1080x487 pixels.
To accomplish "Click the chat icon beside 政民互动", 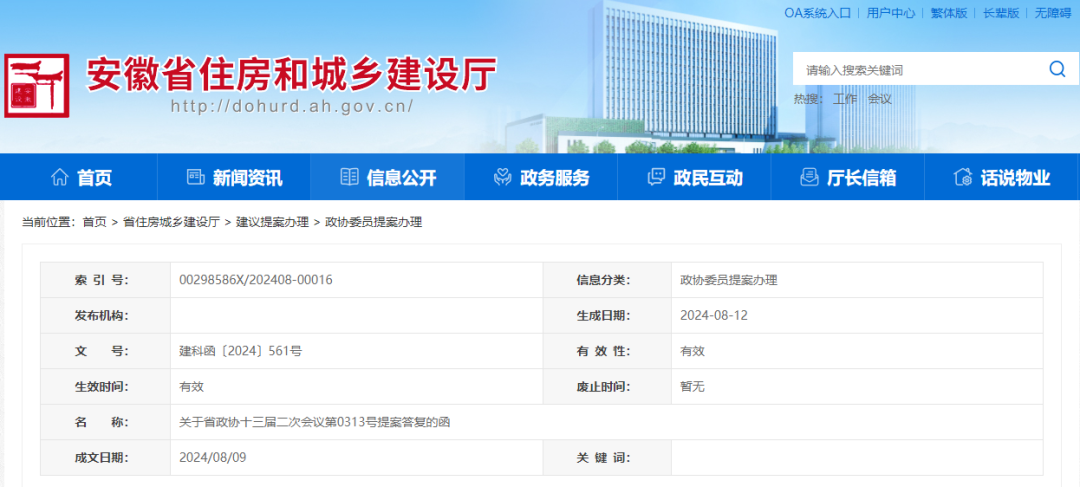I will 656,177.
